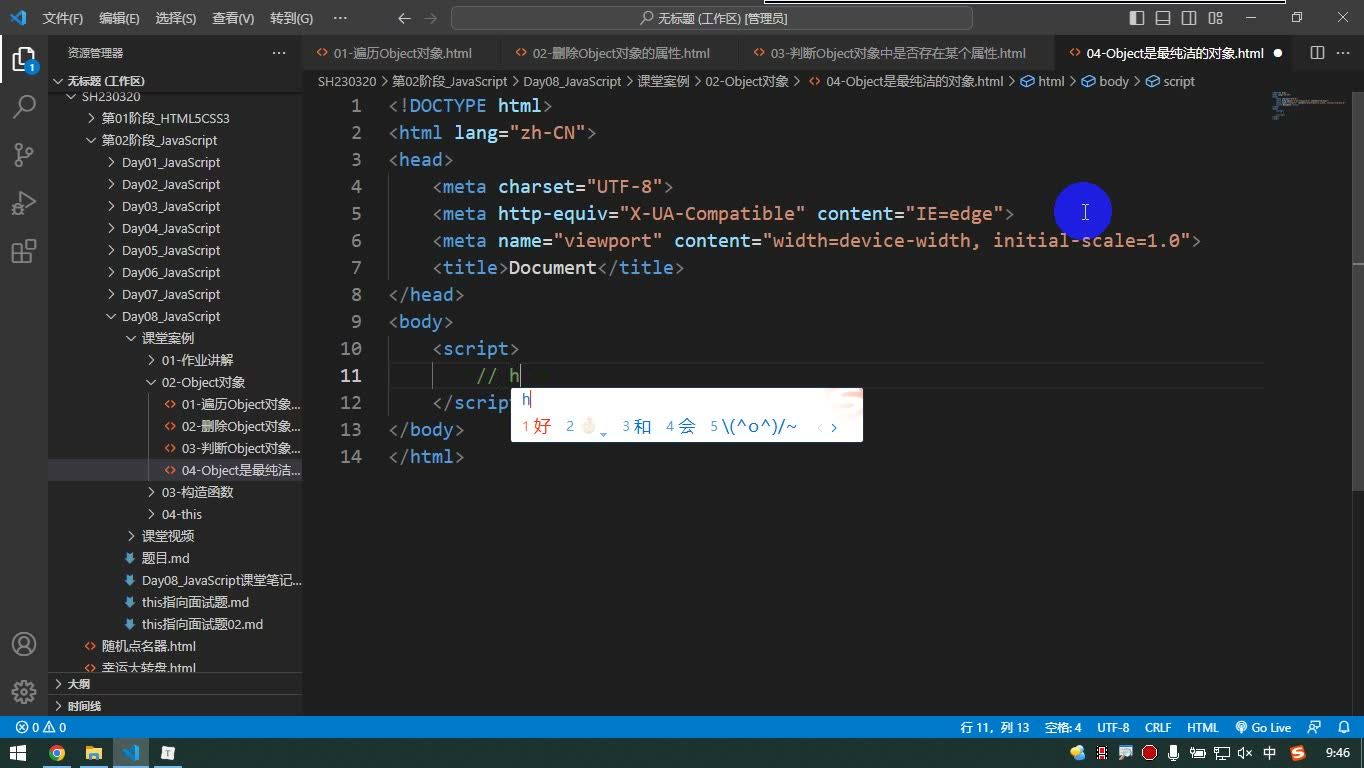Change UTF-8 encoding in status bar
The height and width of the screenshot is (768, 1364).
(x=1113, y=728)
